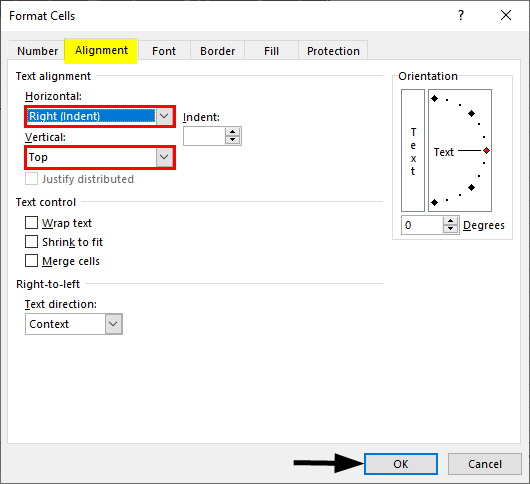Check the Merge cells option

31,261
